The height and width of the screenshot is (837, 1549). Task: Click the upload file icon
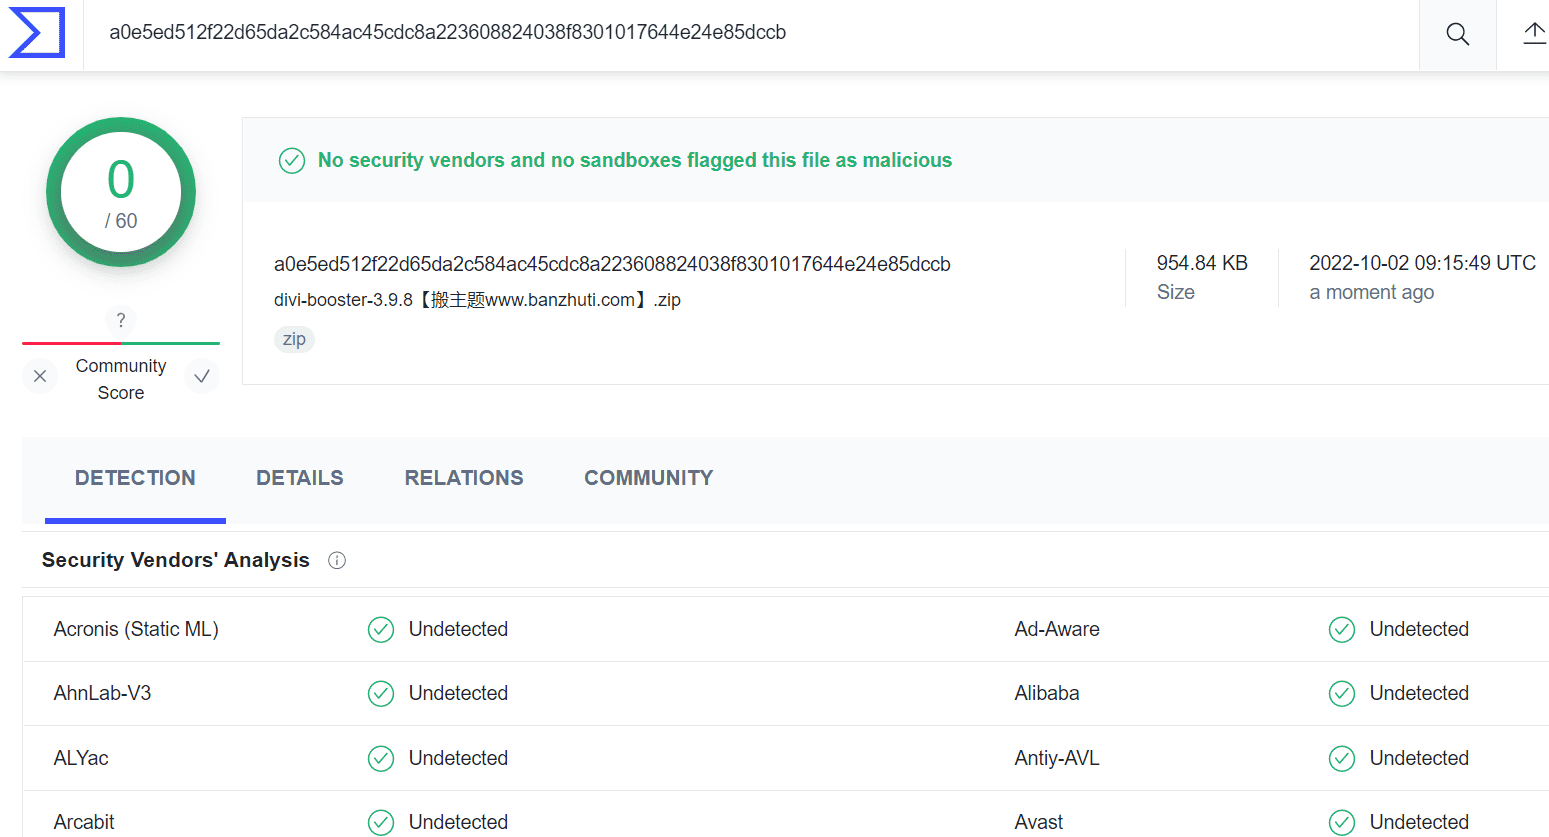[x=1535, y=33]
